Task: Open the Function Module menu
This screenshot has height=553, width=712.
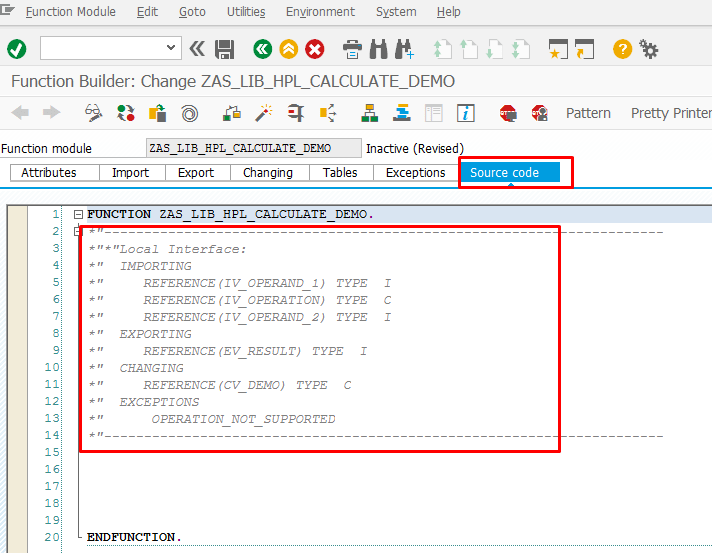Action: coord(71,12)
